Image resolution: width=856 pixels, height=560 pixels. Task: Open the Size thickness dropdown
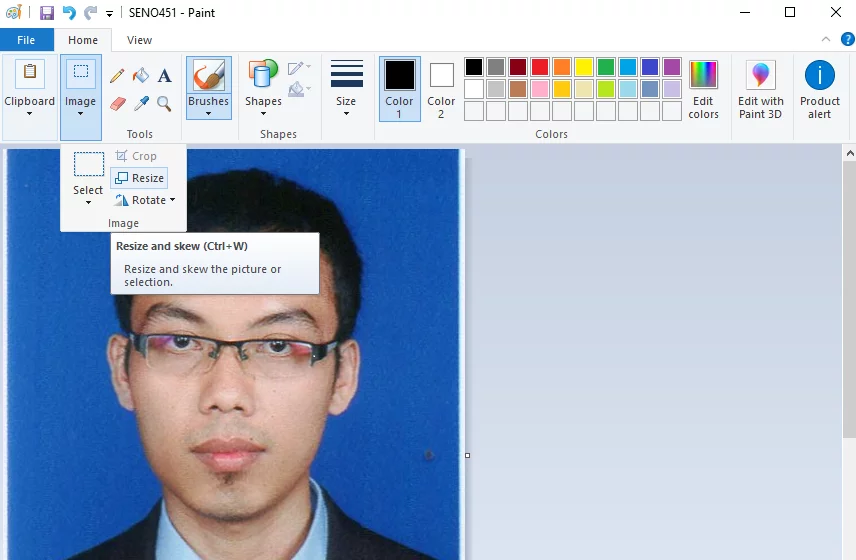pos(346,89)
